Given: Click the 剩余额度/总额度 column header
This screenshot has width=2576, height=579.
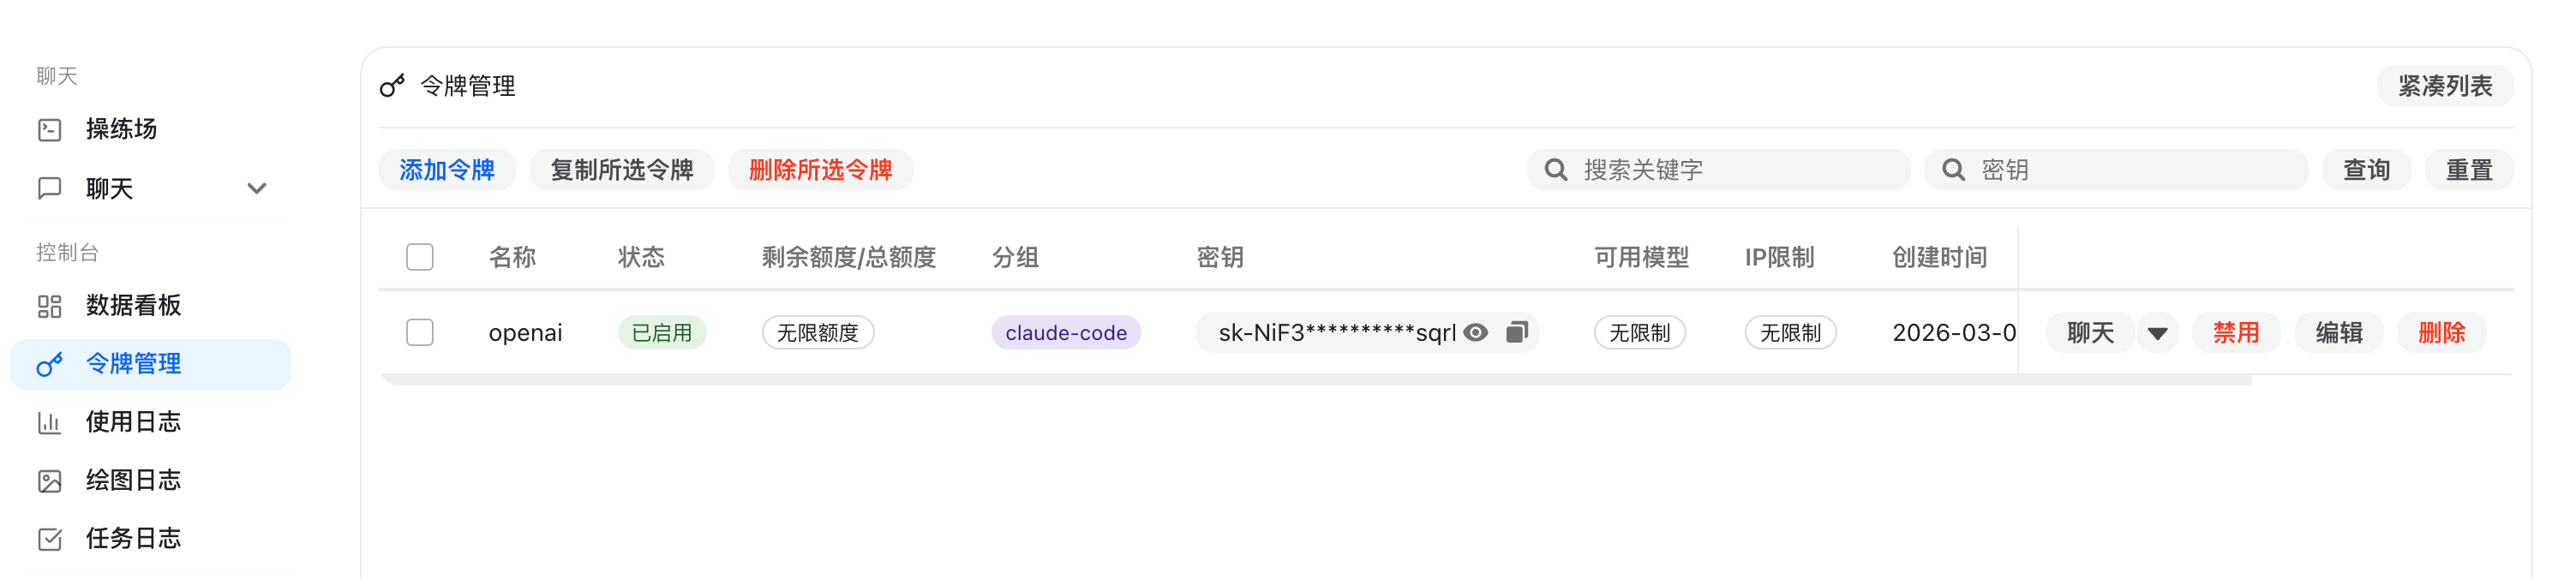Looking at the screenshot, I should point(848,257).
